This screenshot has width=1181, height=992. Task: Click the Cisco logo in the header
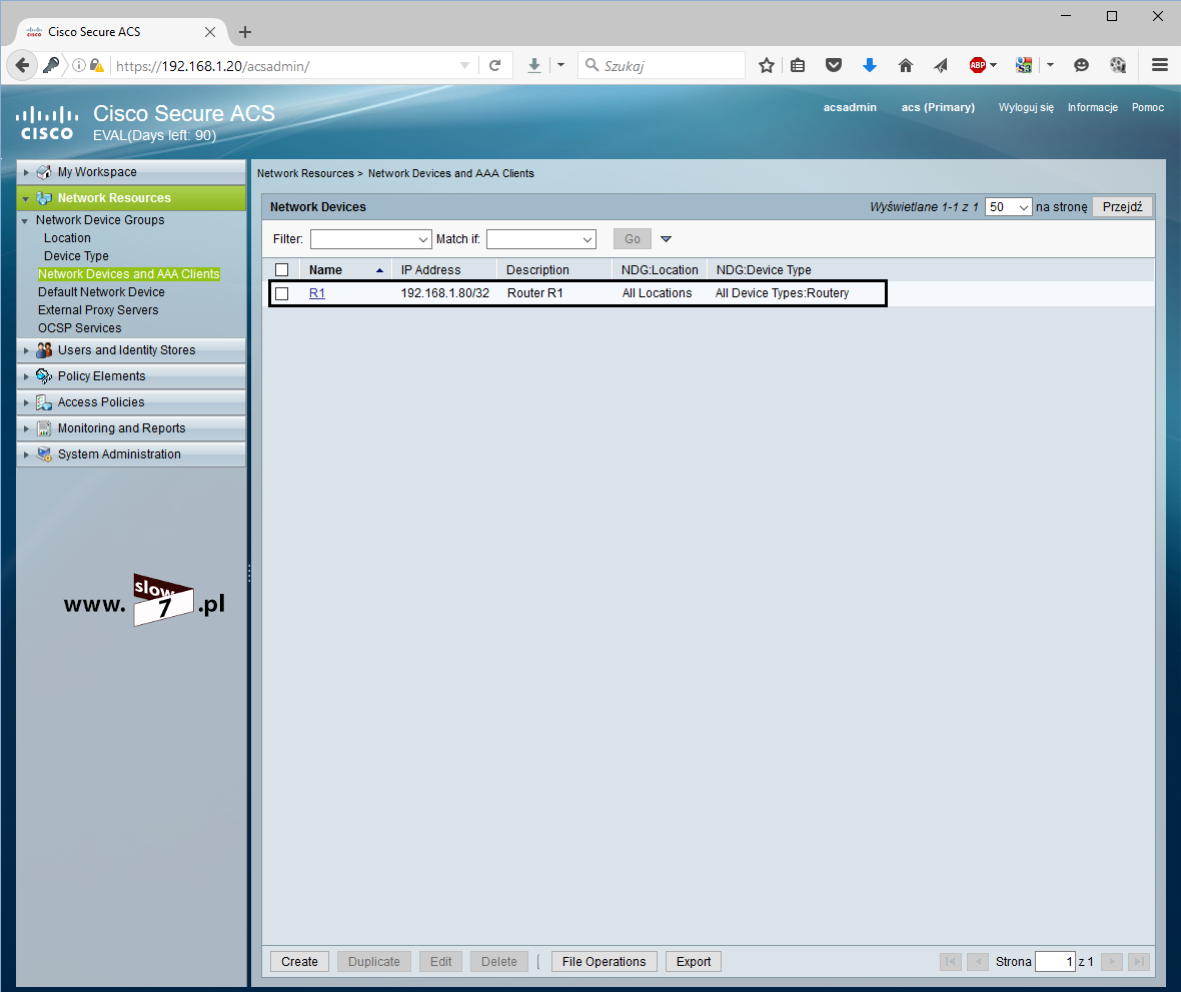pyautogui.click(x=47, y=124)
